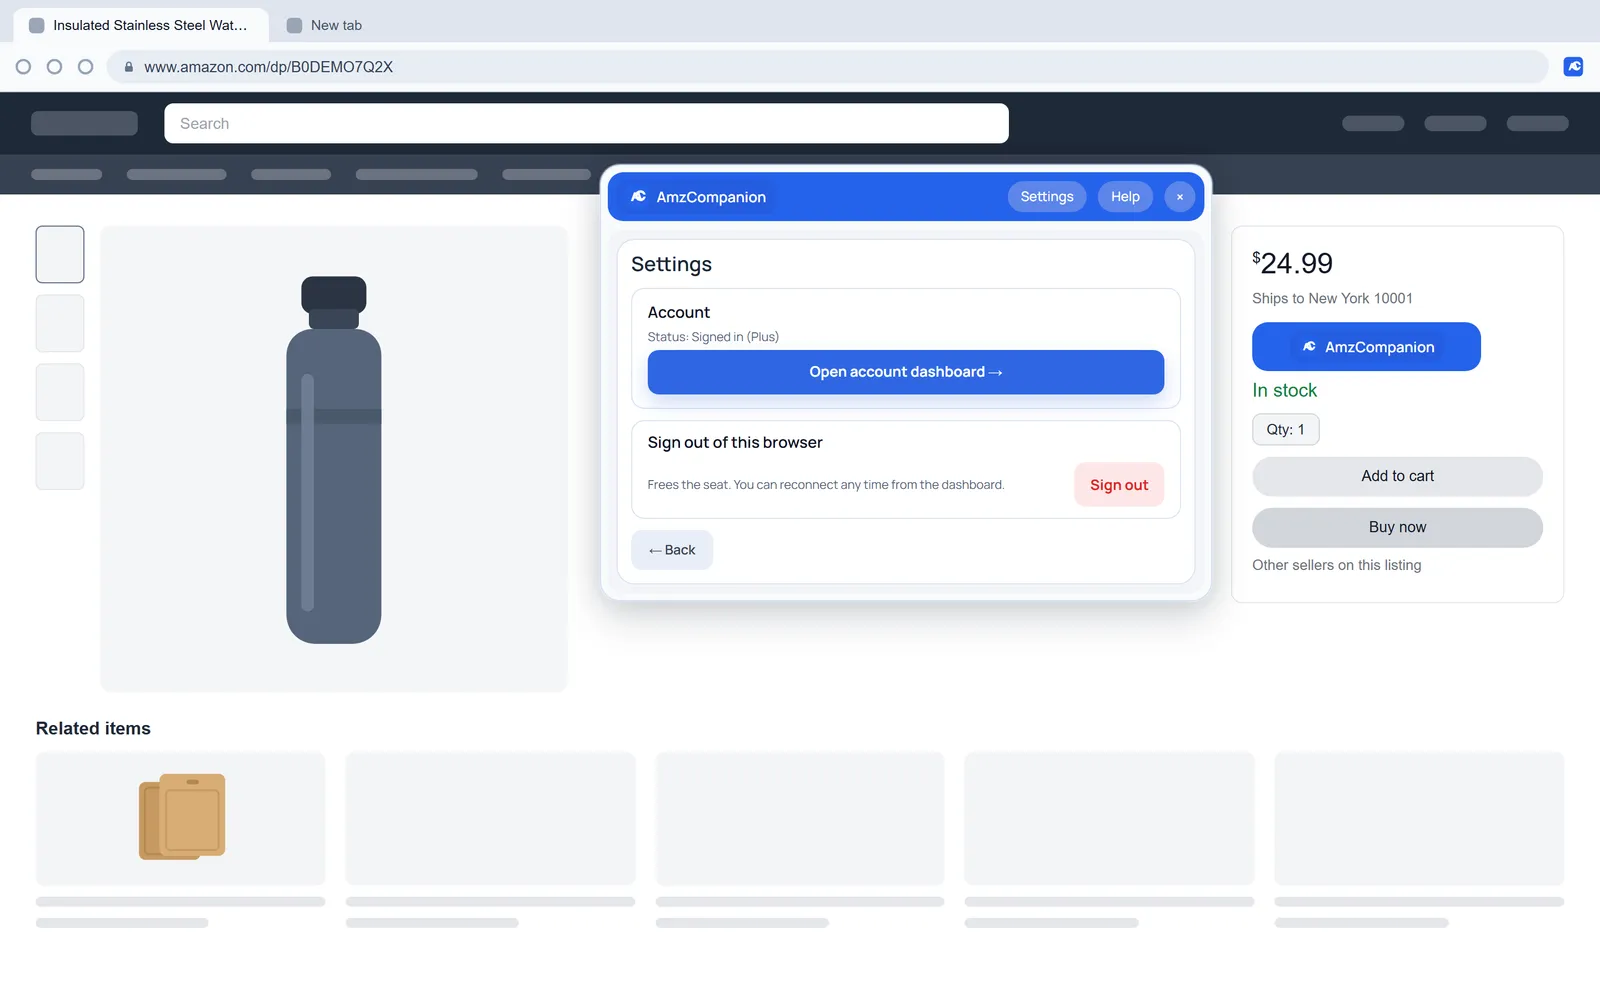1600x1000 pixels.
Task: Click the AmzCompanion button under the price
Action: pyautogui.click(x=1366, y=347)
